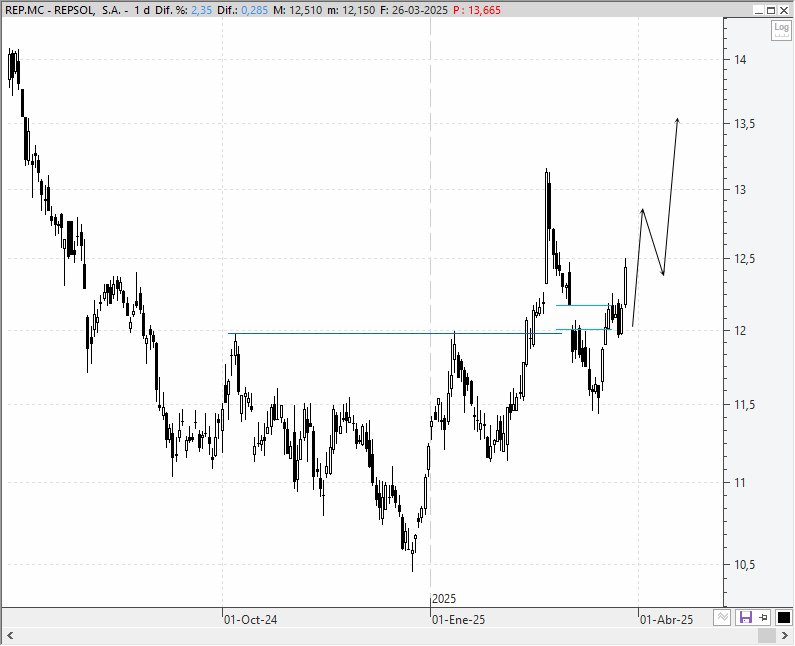The width and height of the screenshot is (795, 646).
Task: Click the '1 d' timeframe label
Action: [x=141, y=10]
